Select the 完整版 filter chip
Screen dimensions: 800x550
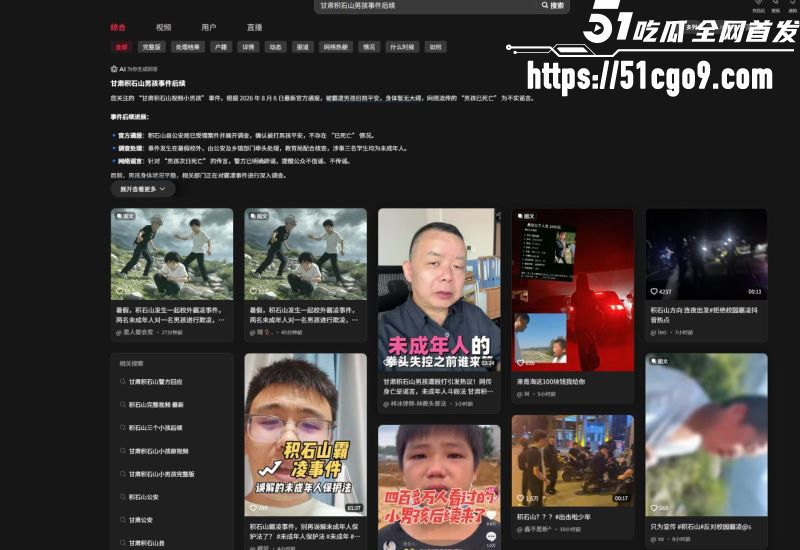pos(152,47)
